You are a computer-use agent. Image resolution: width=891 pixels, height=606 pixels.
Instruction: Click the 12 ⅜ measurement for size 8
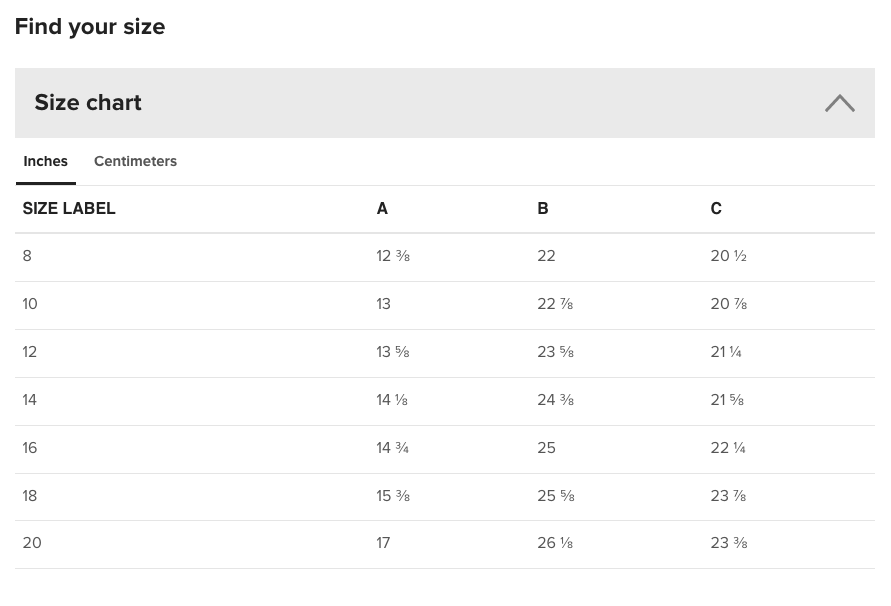coord(393,256)
